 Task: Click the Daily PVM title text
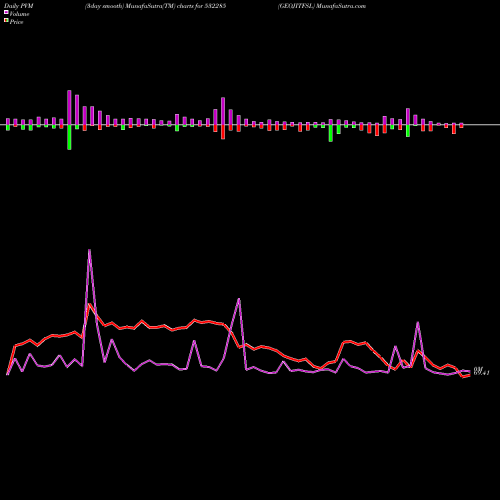(19, 6)
